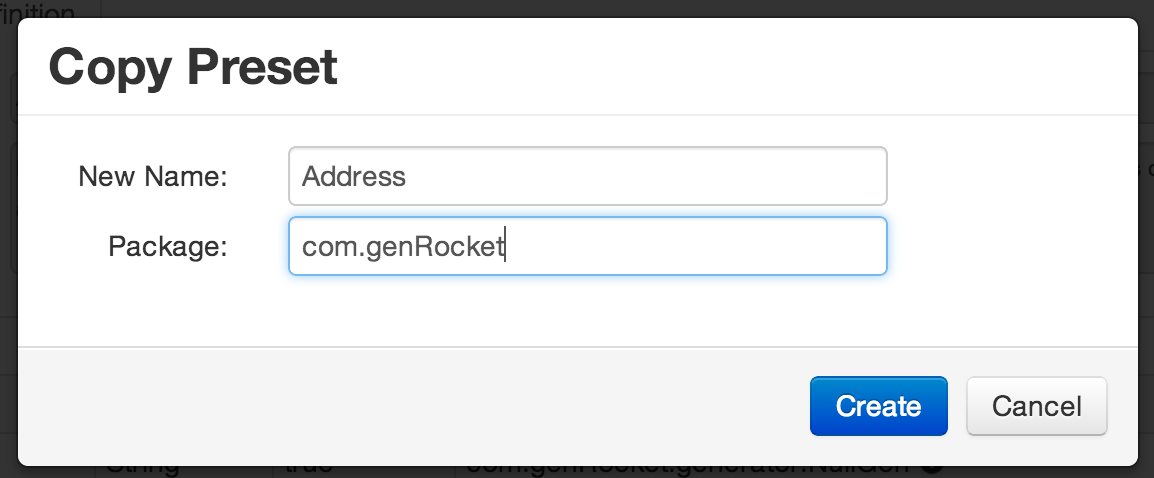Viewport: 1154px width, 478px height.
Task: Place cursor on the word 'Address'
Action: (x=354, y=176)
